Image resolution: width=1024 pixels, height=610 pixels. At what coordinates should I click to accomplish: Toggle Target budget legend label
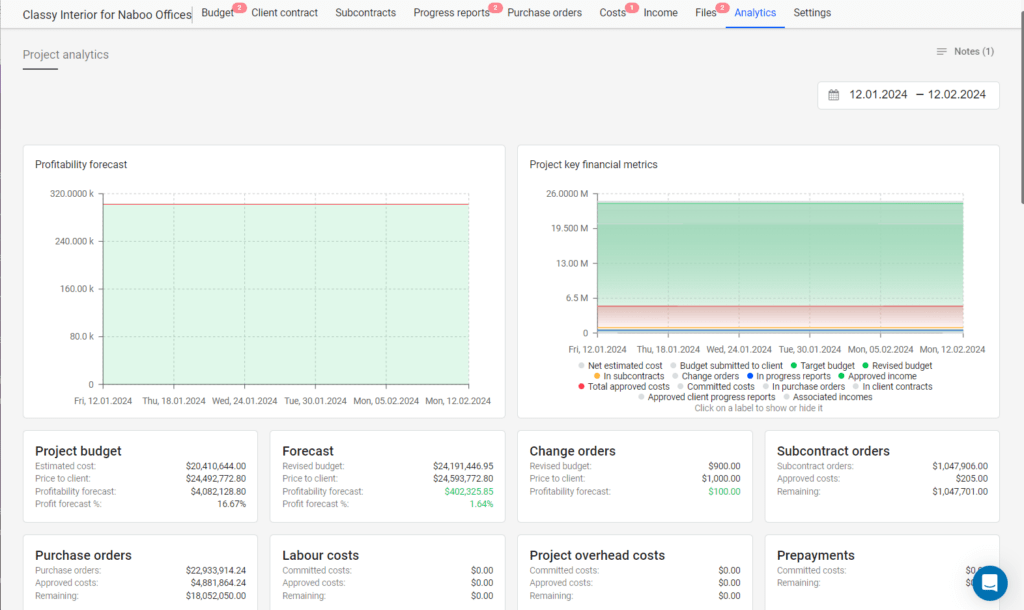click(x=822, y=366)
